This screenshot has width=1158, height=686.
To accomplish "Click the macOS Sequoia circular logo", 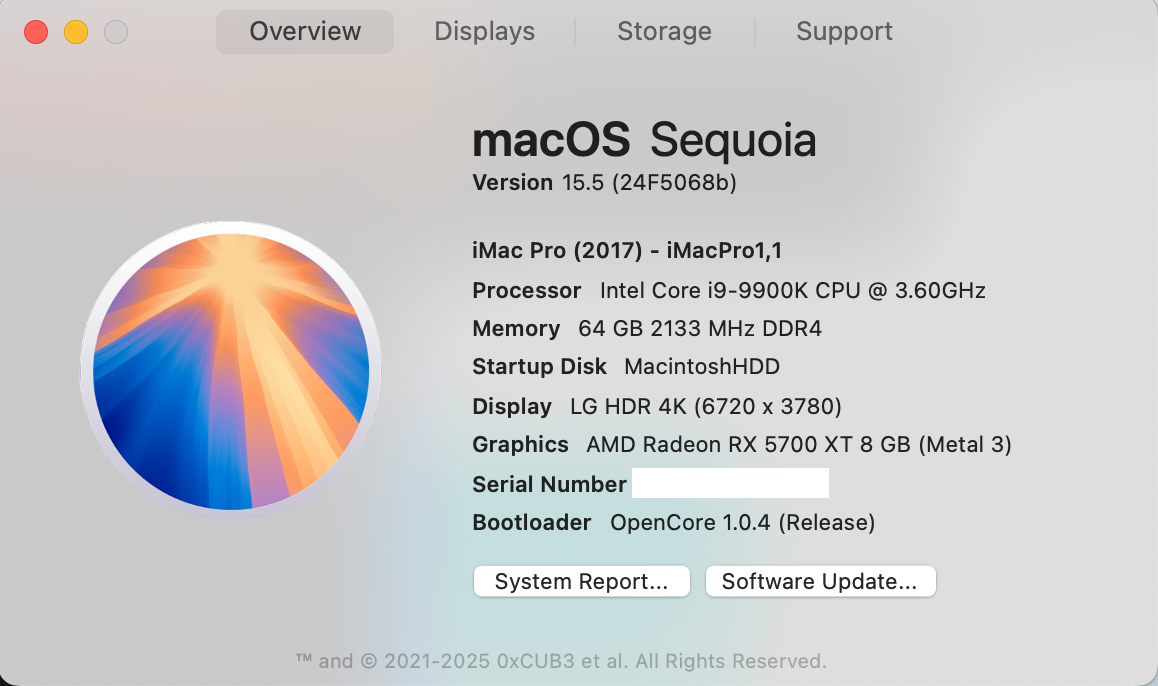I will pos(230,366).
